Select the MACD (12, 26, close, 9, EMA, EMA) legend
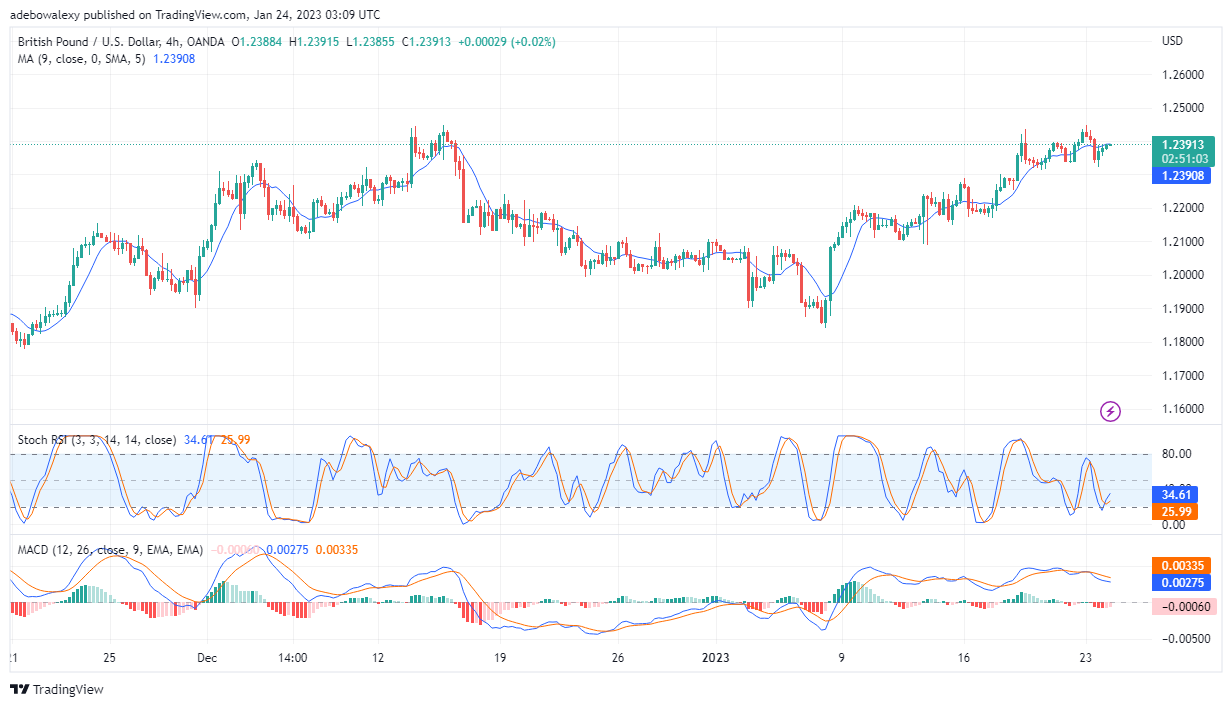The width and height of the screenshot is (1232, 707). 111,550
